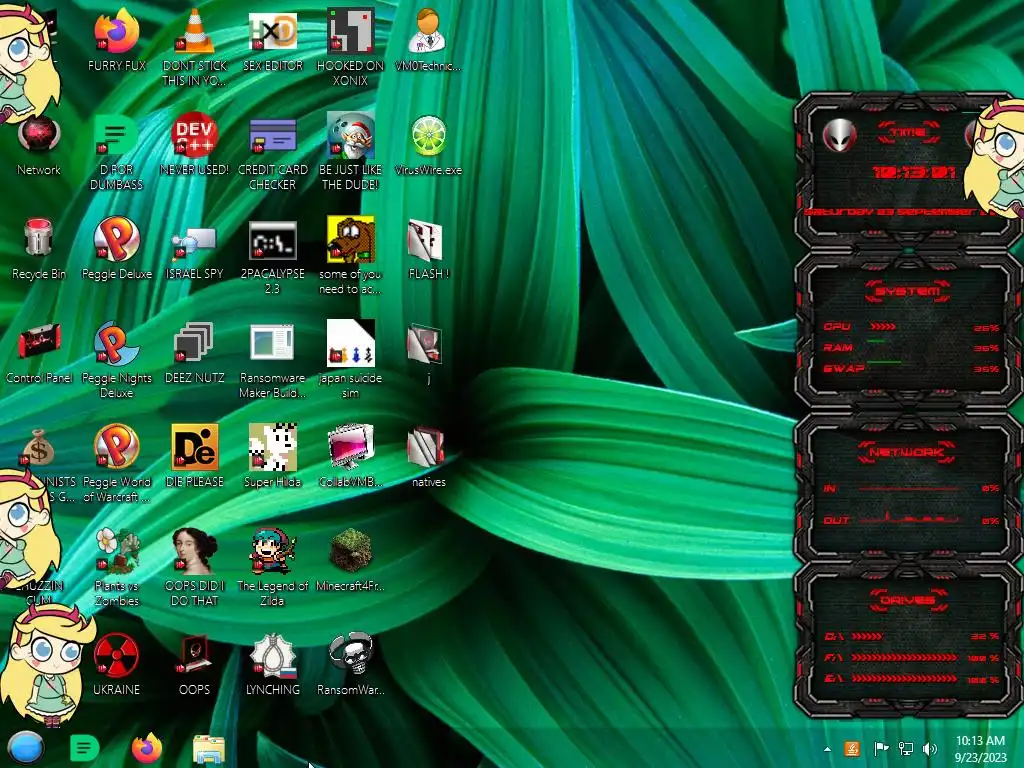Click the SWAP label in the SYSTEM panel

(843, 369)
